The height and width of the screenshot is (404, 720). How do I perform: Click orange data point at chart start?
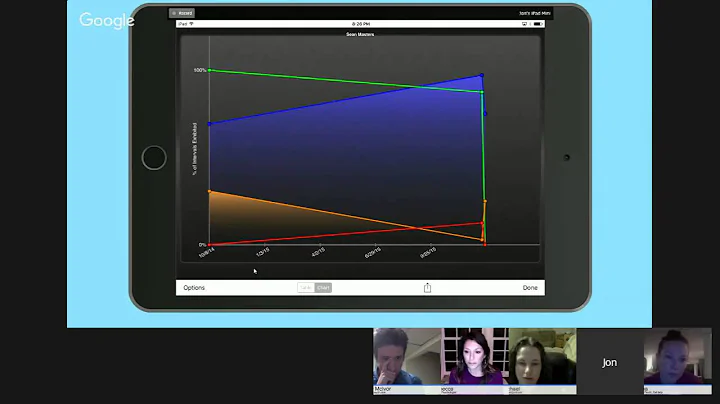(210, 191)
